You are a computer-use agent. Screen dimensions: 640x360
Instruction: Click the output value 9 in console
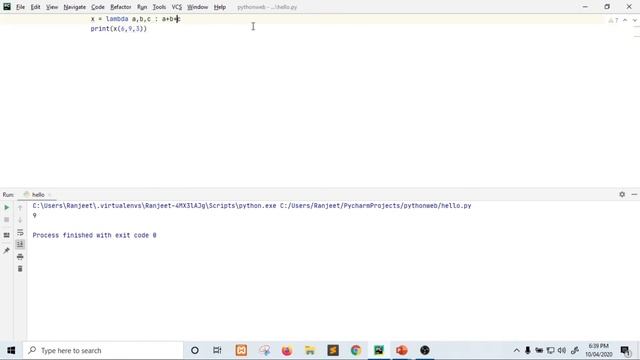pos(35,216)
